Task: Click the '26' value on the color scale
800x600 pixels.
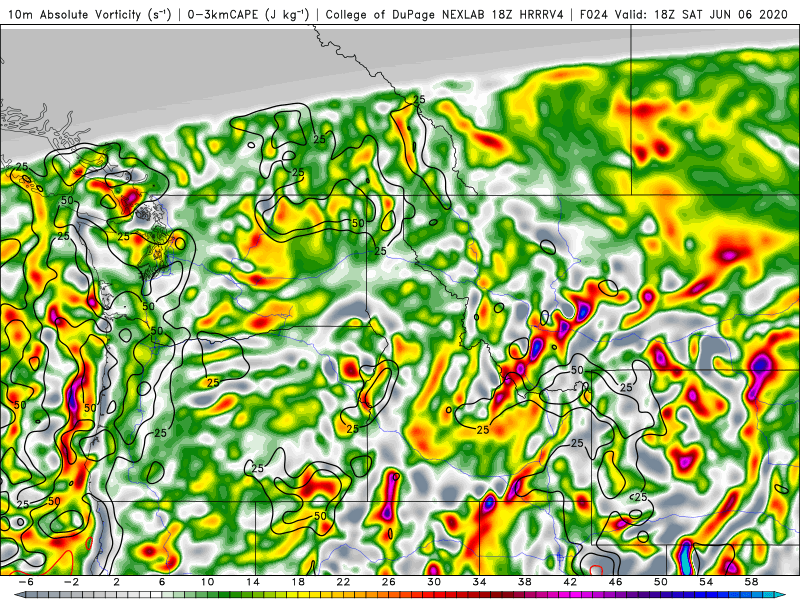Action: (389, 582)
